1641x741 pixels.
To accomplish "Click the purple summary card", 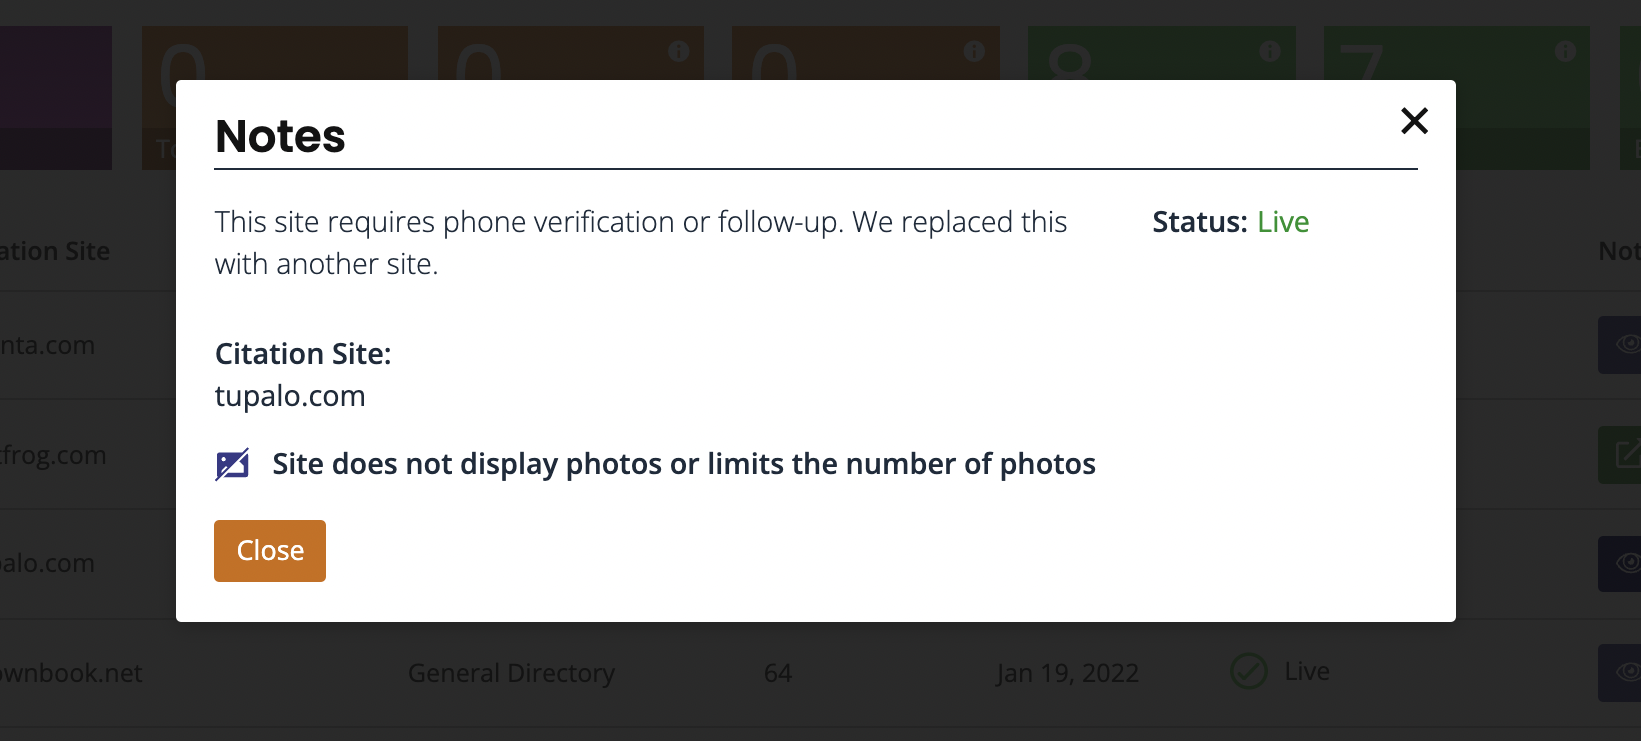I will (x=56, y=97).
